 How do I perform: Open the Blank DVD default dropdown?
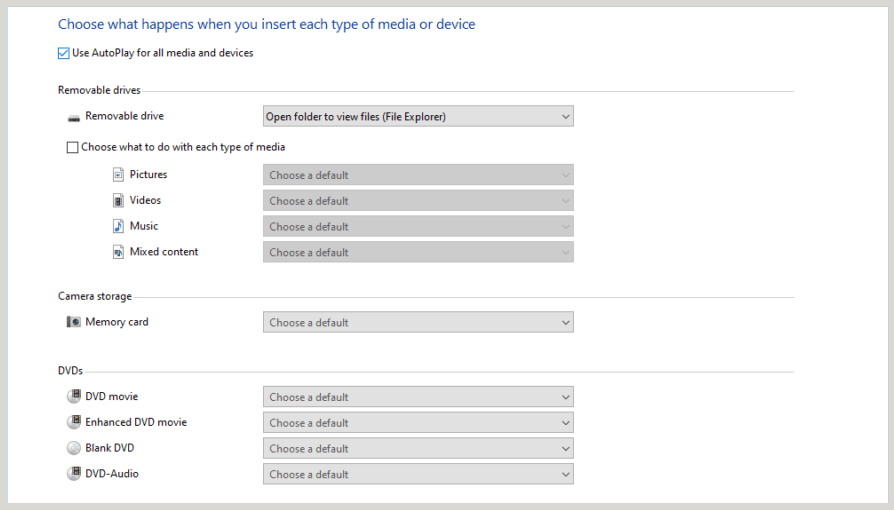[418, 449]
